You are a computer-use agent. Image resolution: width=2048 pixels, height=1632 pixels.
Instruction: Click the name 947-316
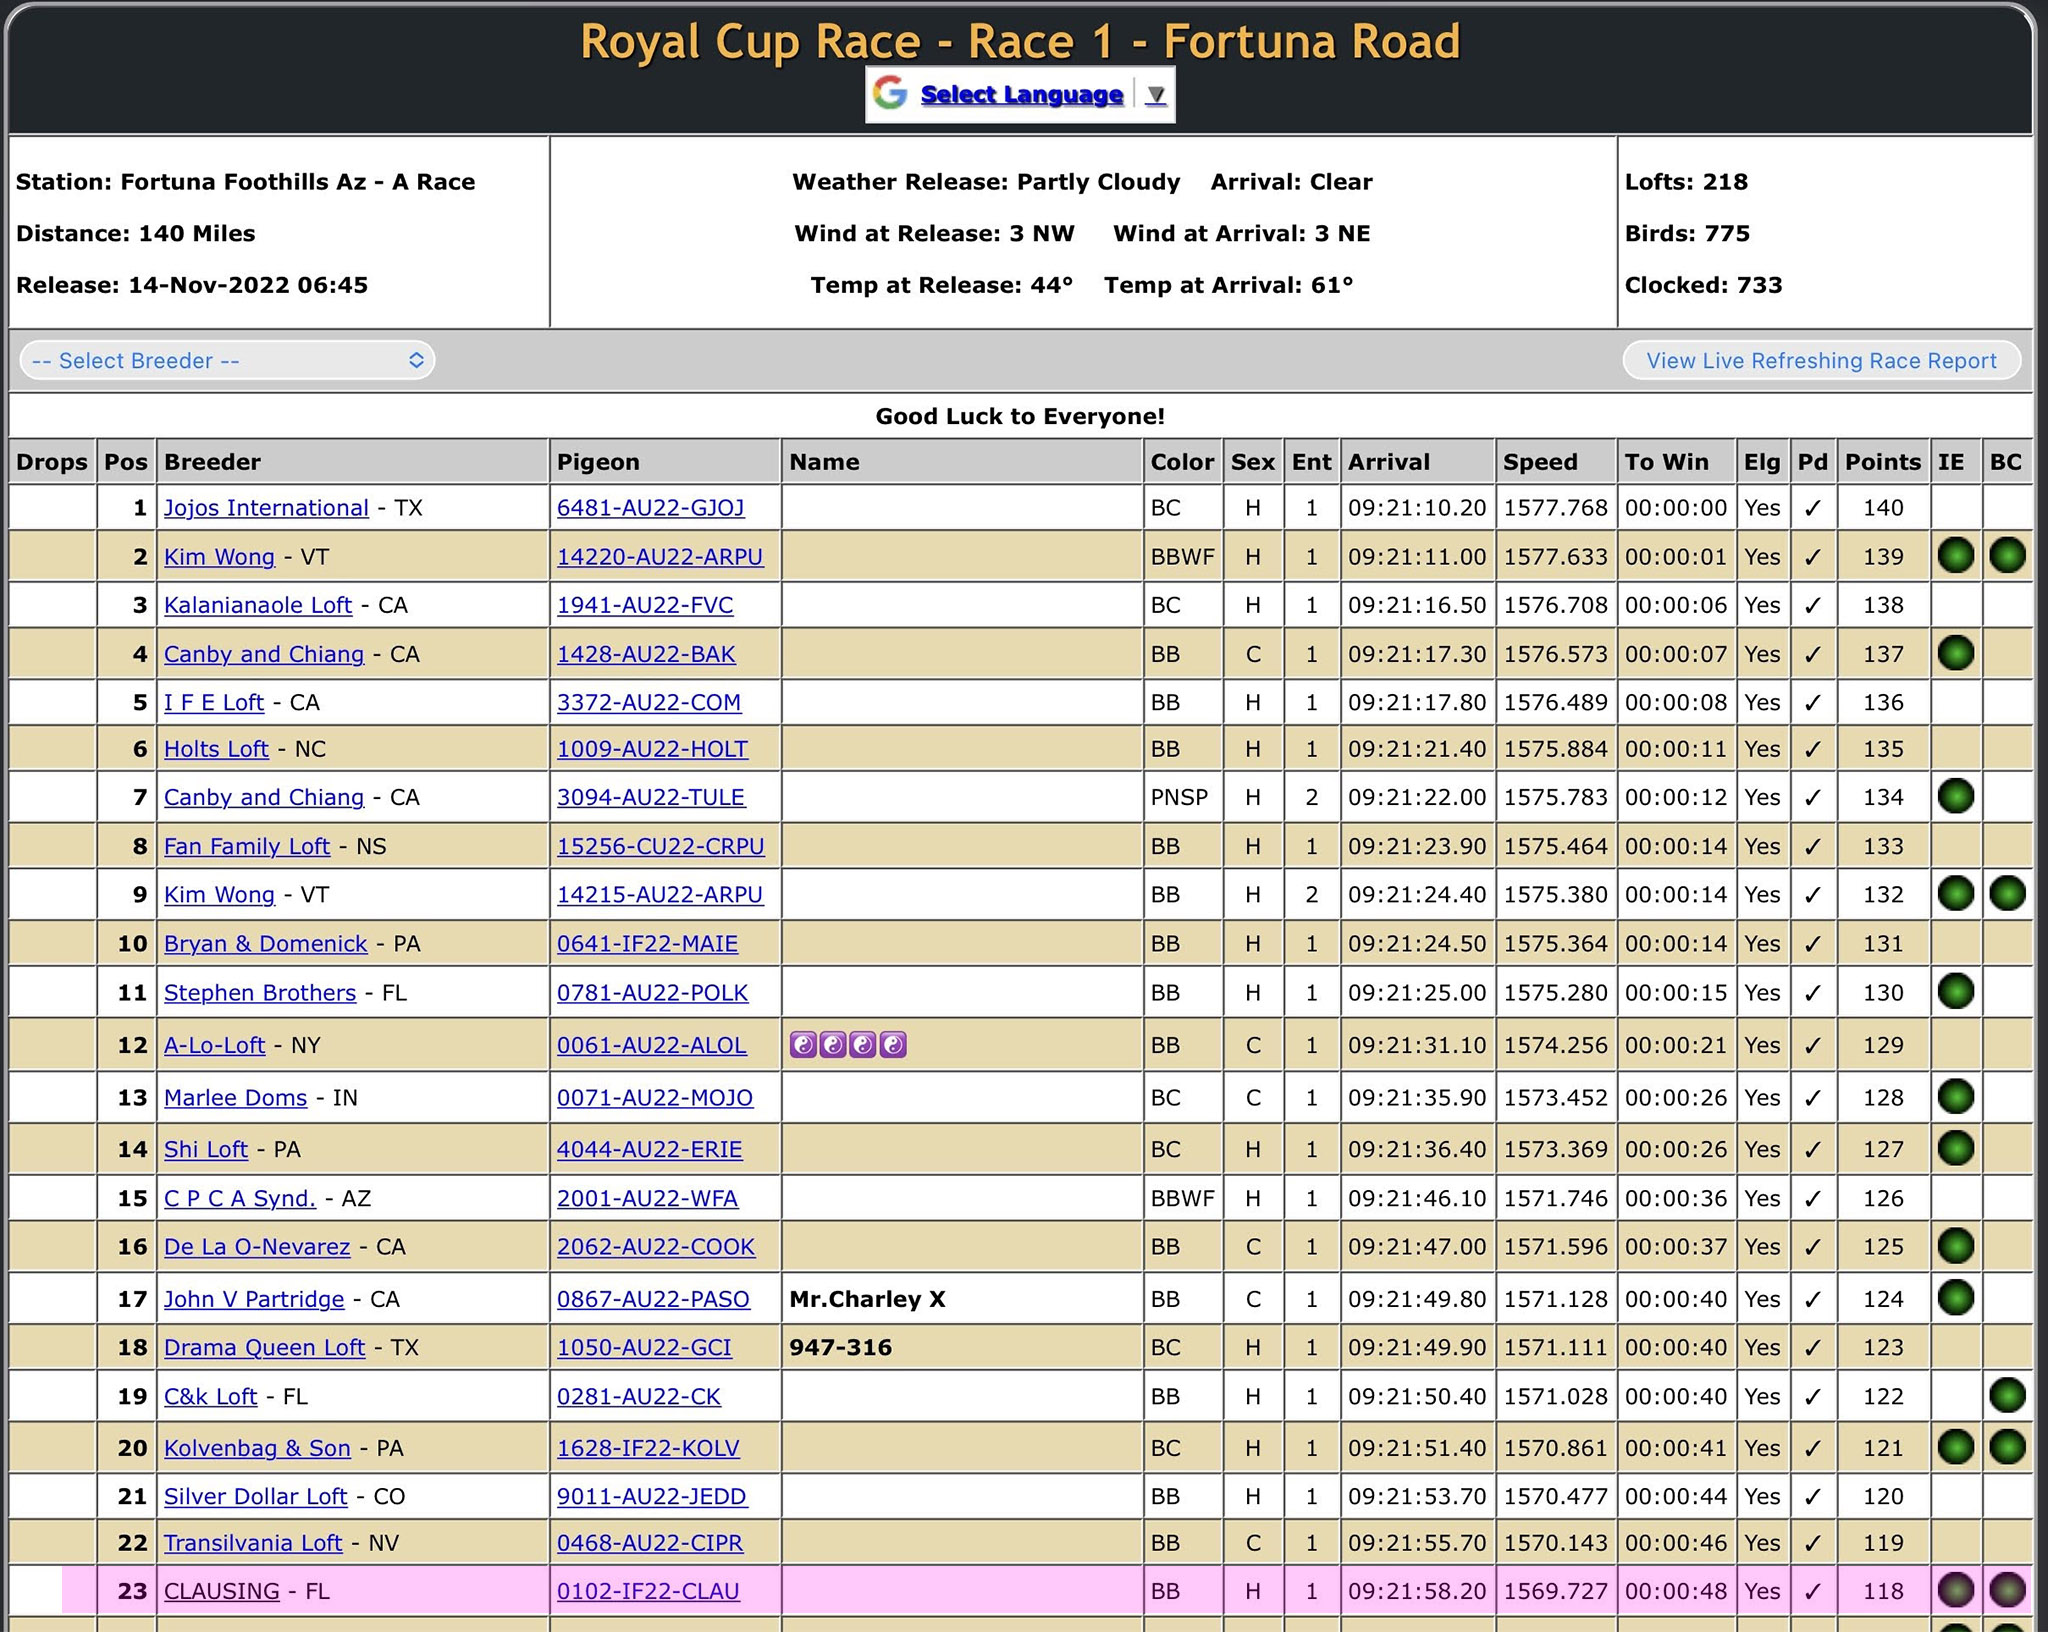coord(841,1347)
